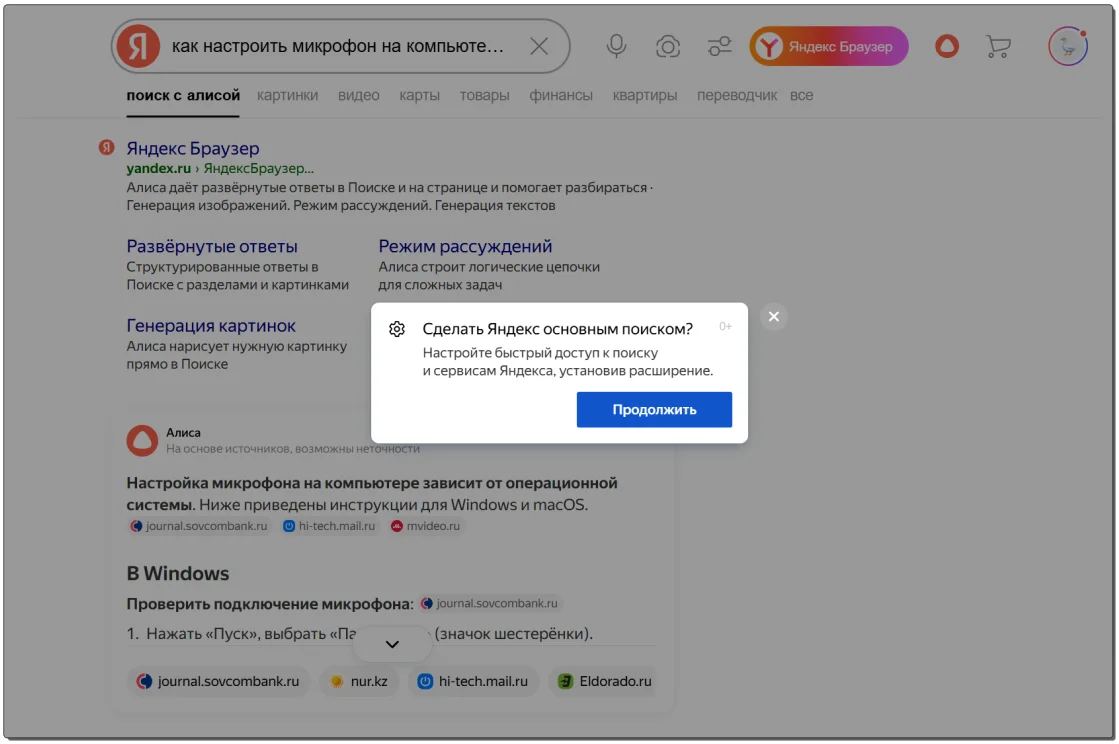Switch to 'видео' tab
1119x744 pixels.
tap(358, 96)
